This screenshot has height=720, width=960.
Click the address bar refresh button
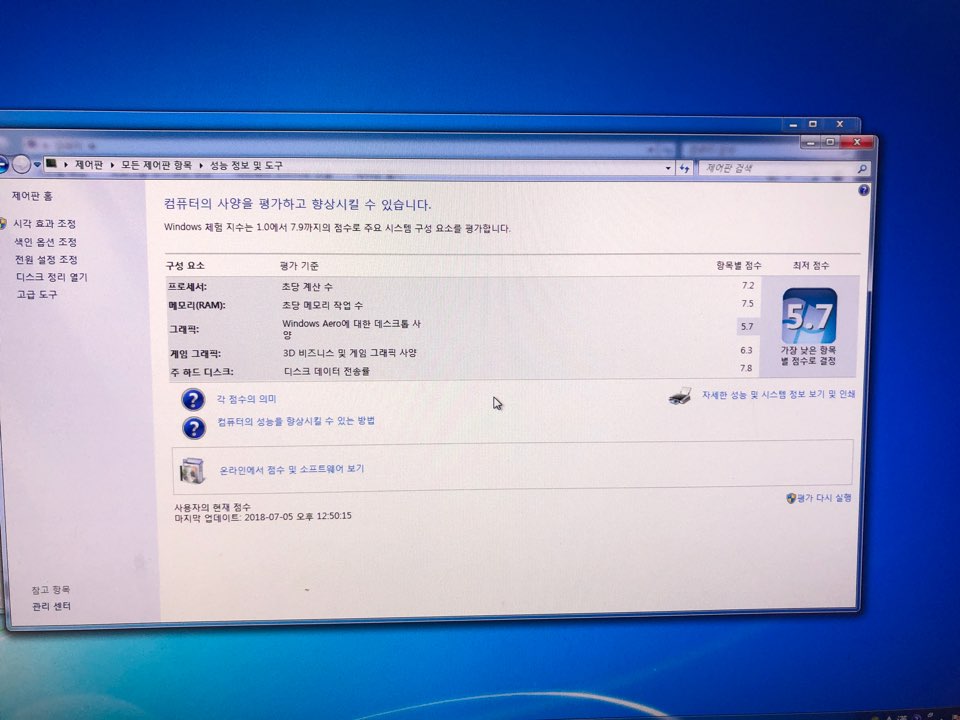[684, 168]
